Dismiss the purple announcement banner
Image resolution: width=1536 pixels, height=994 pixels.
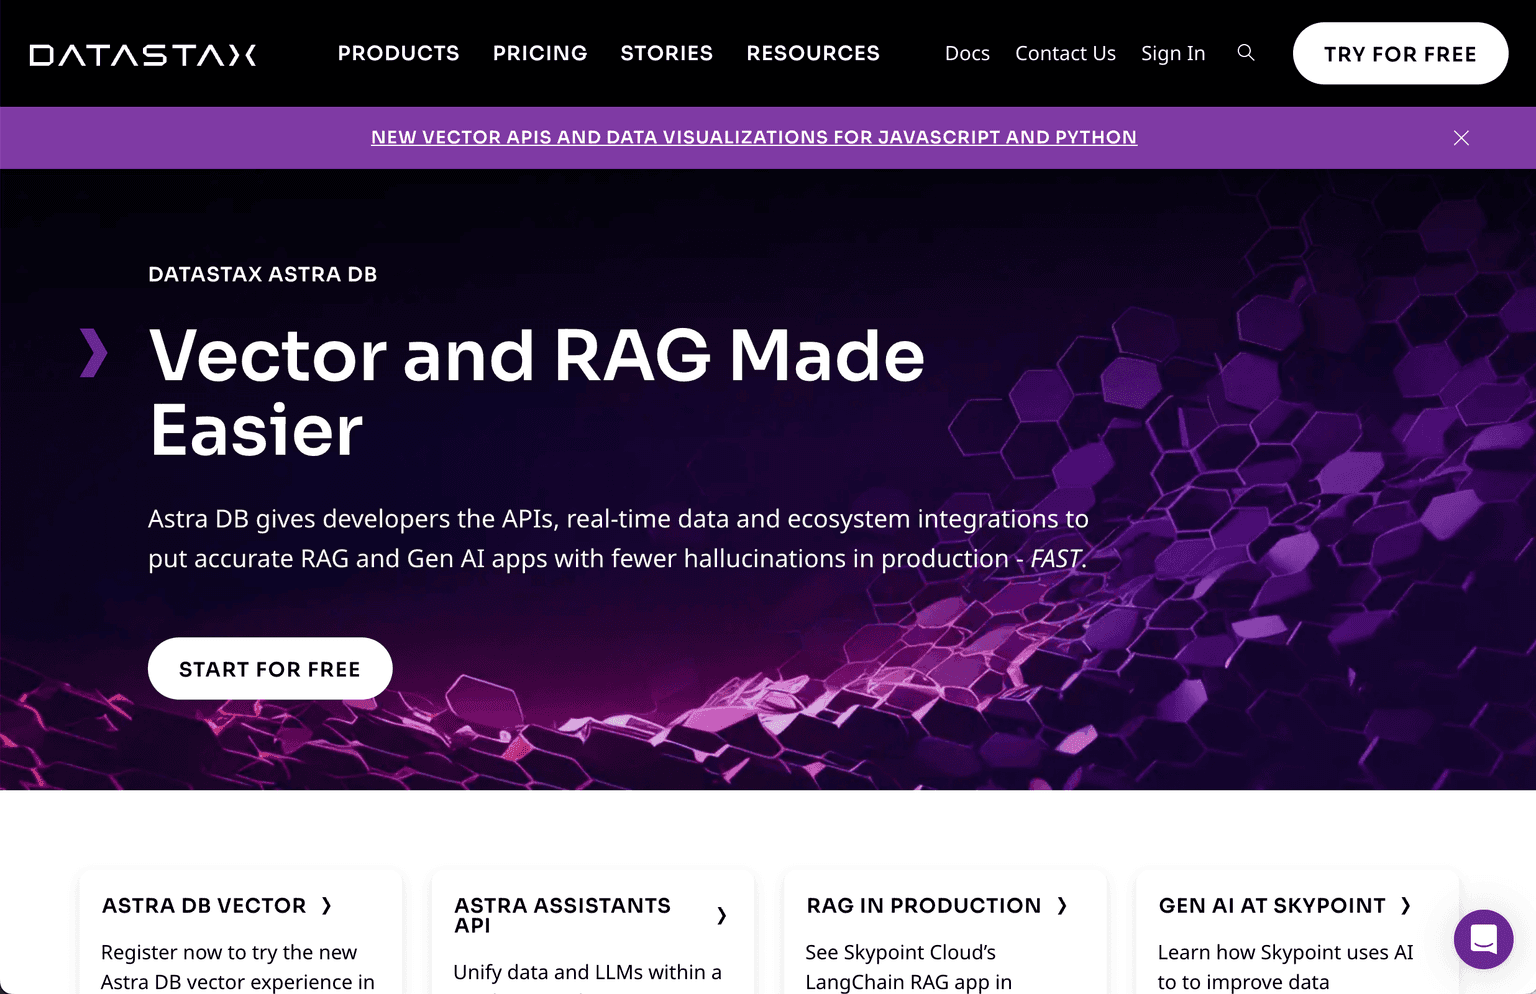[1461, 138]
